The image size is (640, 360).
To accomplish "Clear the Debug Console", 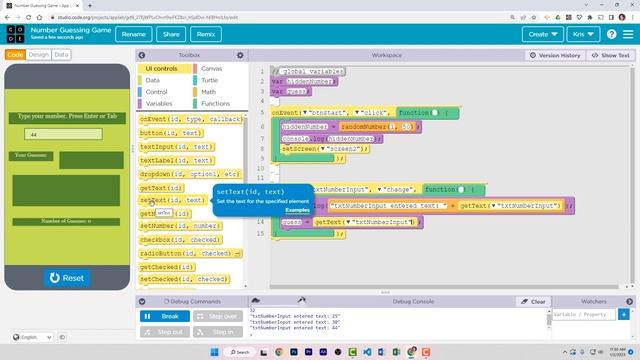I will (533, 302).
